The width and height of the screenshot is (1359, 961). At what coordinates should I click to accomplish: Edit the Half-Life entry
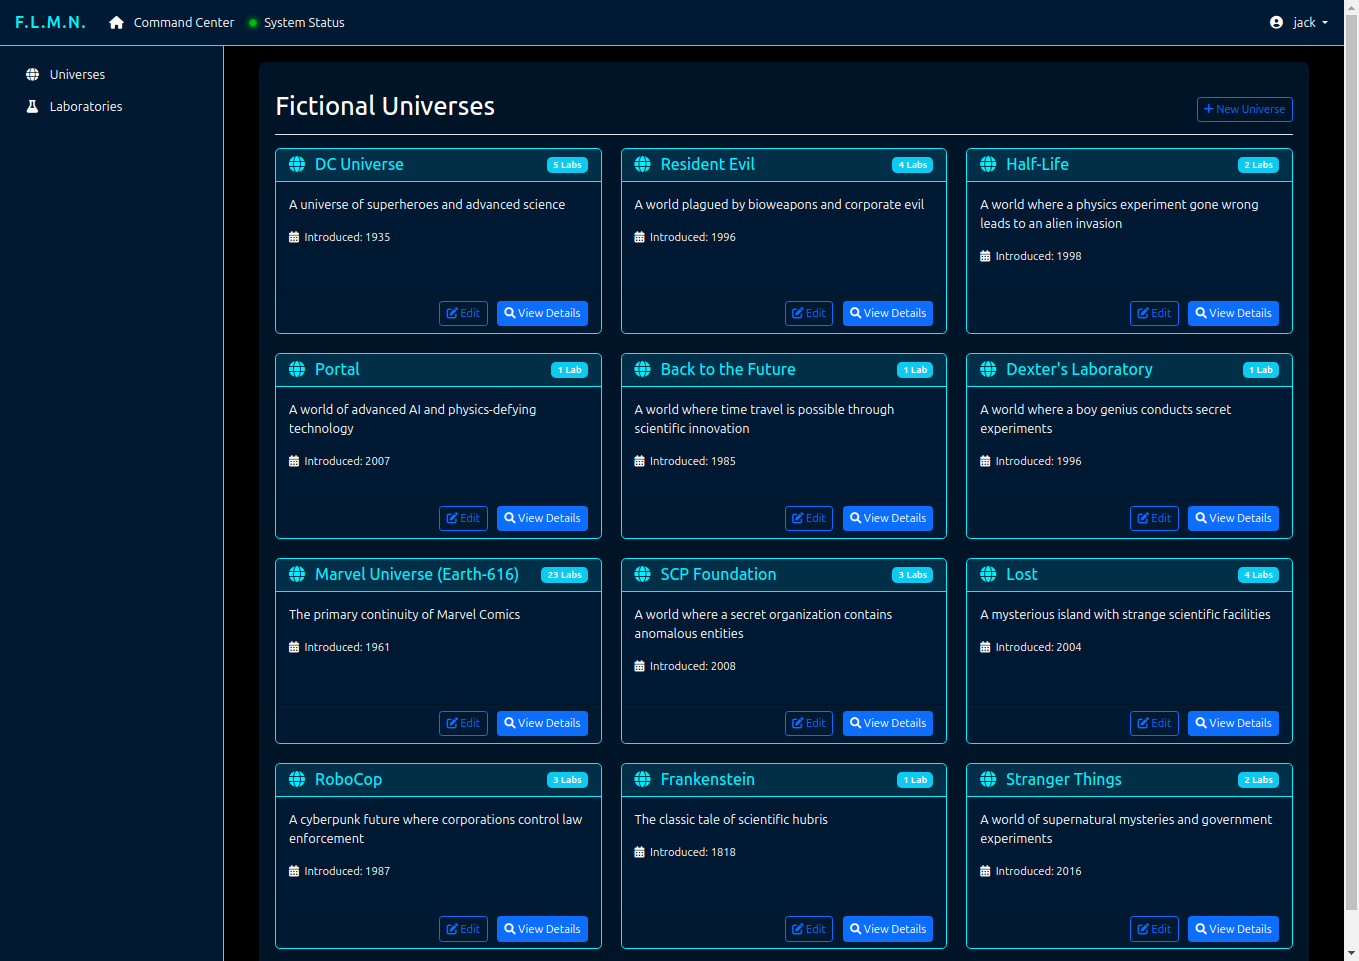pyautogui.click(x=1154, y=313)
